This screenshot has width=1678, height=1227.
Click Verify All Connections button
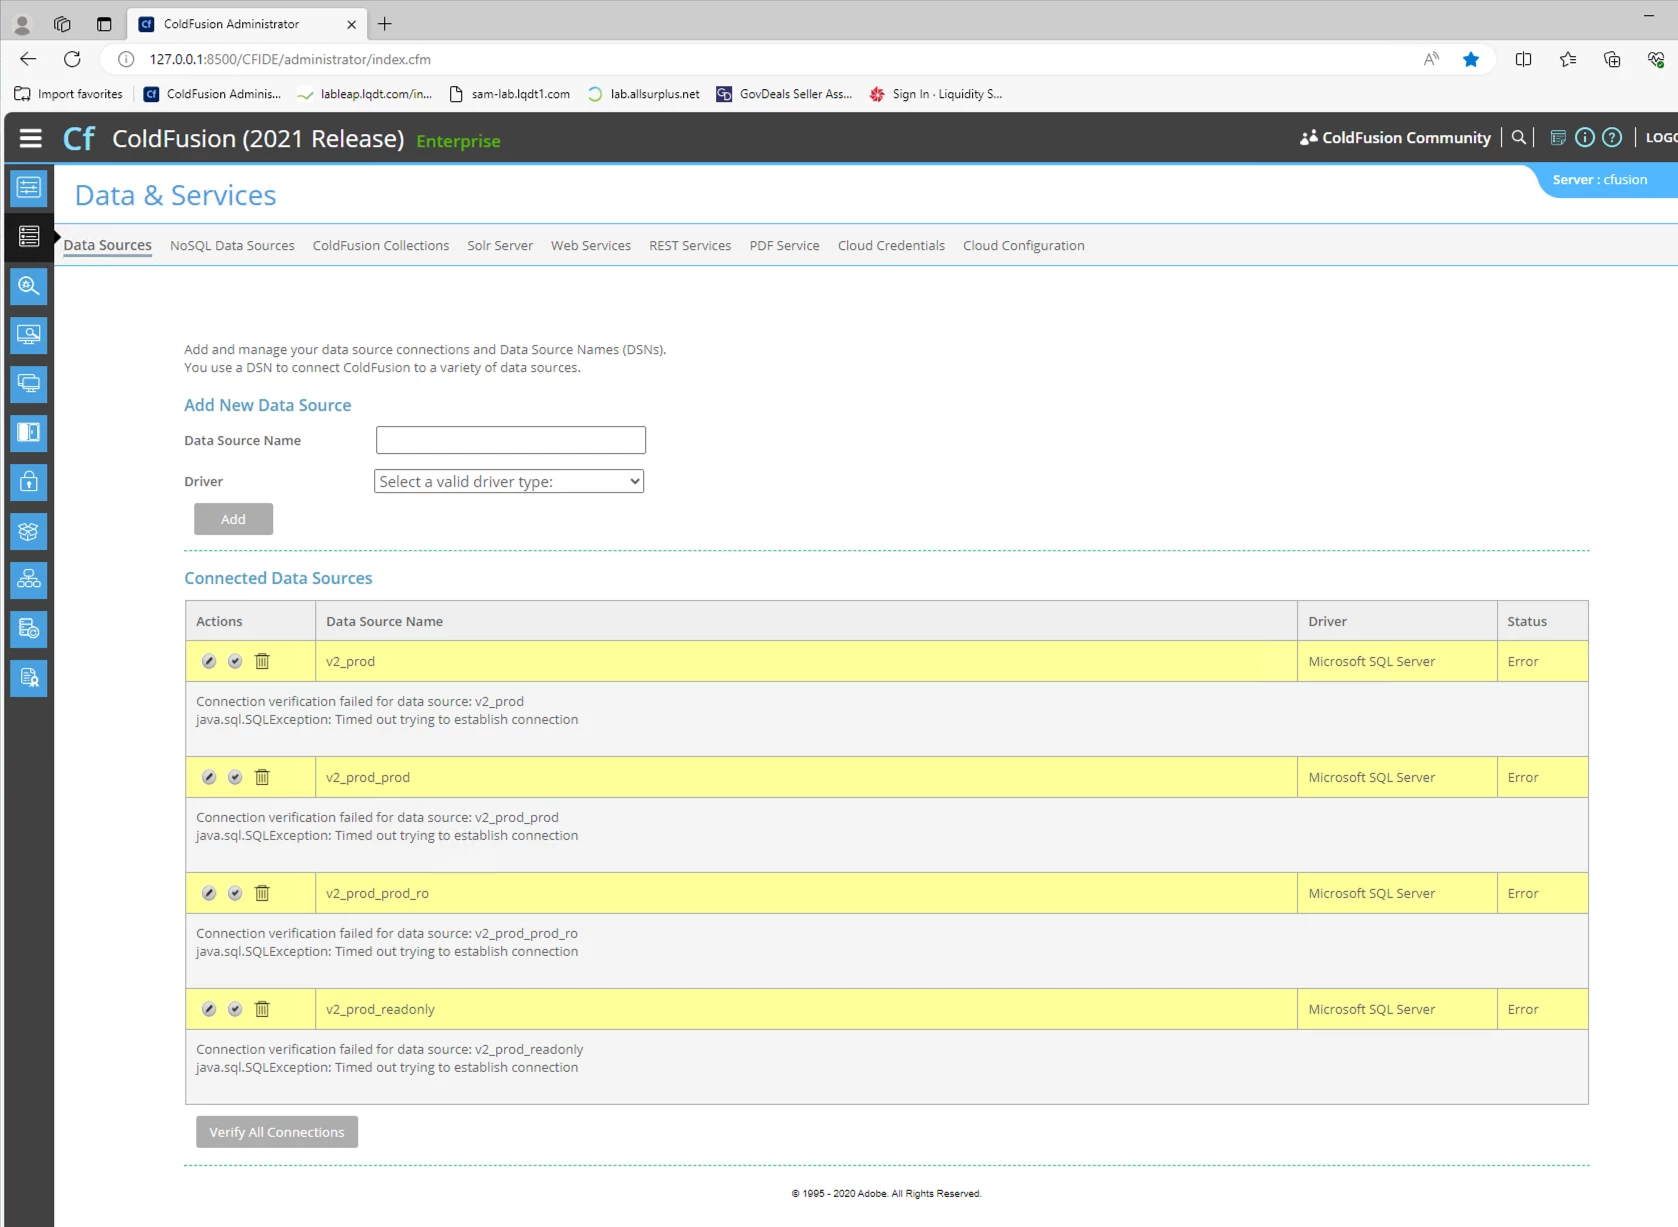277,1132
